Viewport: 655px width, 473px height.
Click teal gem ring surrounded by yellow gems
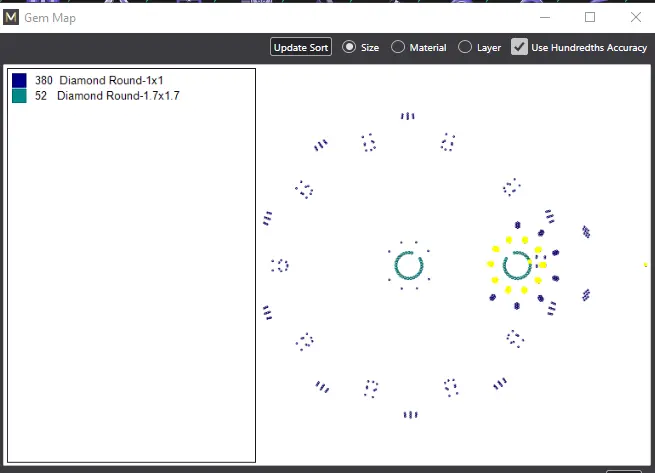pyautogui.click(x=517, y=265)
